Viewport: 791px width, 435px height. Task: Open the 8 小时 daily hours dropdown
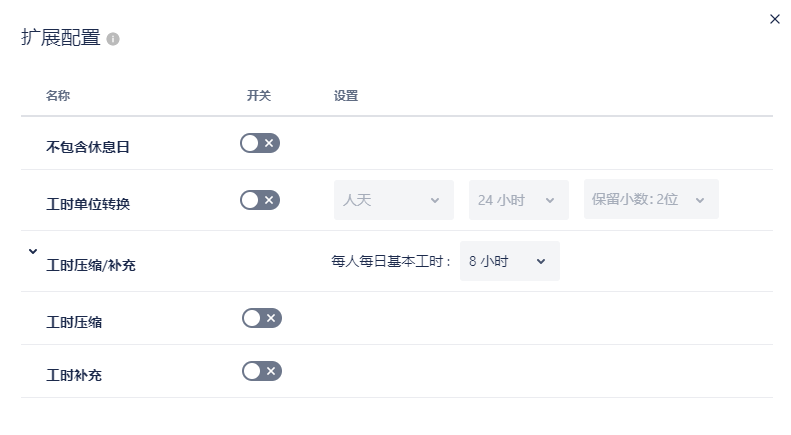[x=509, y=261]
